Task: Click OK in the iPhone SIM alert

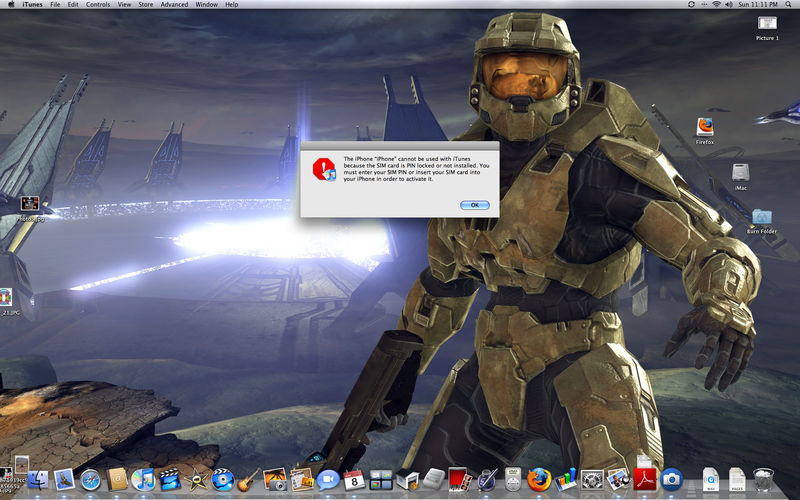Action: pos(474,205)
